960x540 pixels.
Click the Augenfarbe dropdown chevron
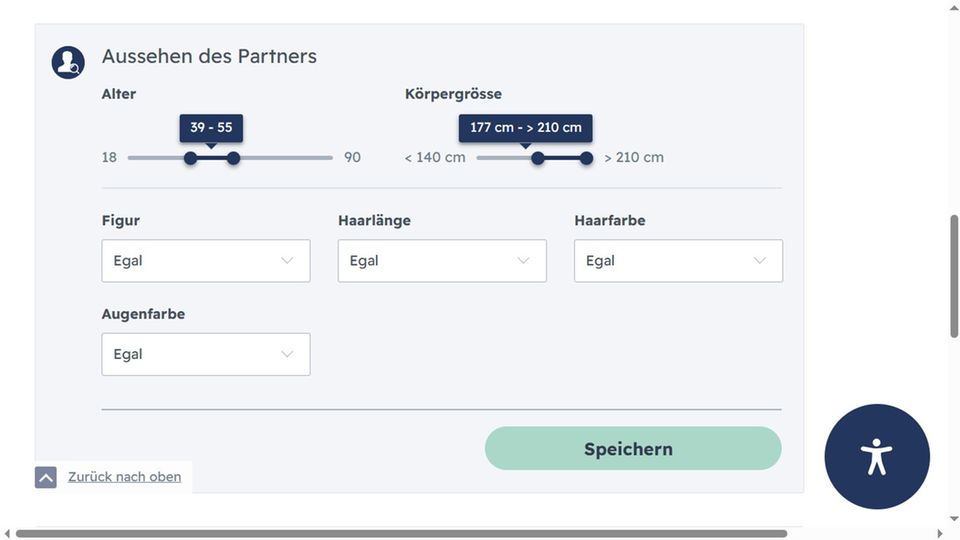[x=287, y=354]
